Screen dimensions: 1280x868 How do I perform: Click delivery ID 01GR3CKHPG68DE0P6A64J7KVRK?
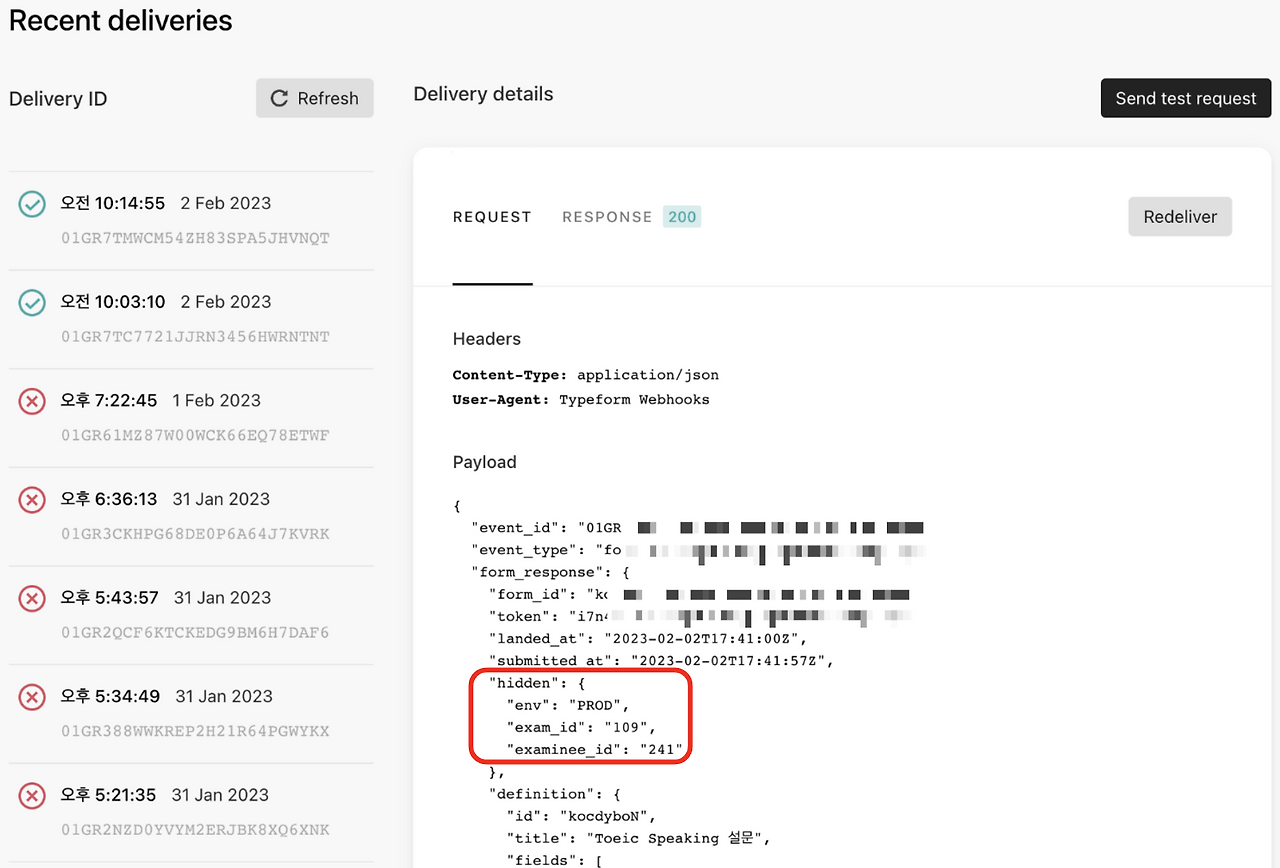[195, 534]
